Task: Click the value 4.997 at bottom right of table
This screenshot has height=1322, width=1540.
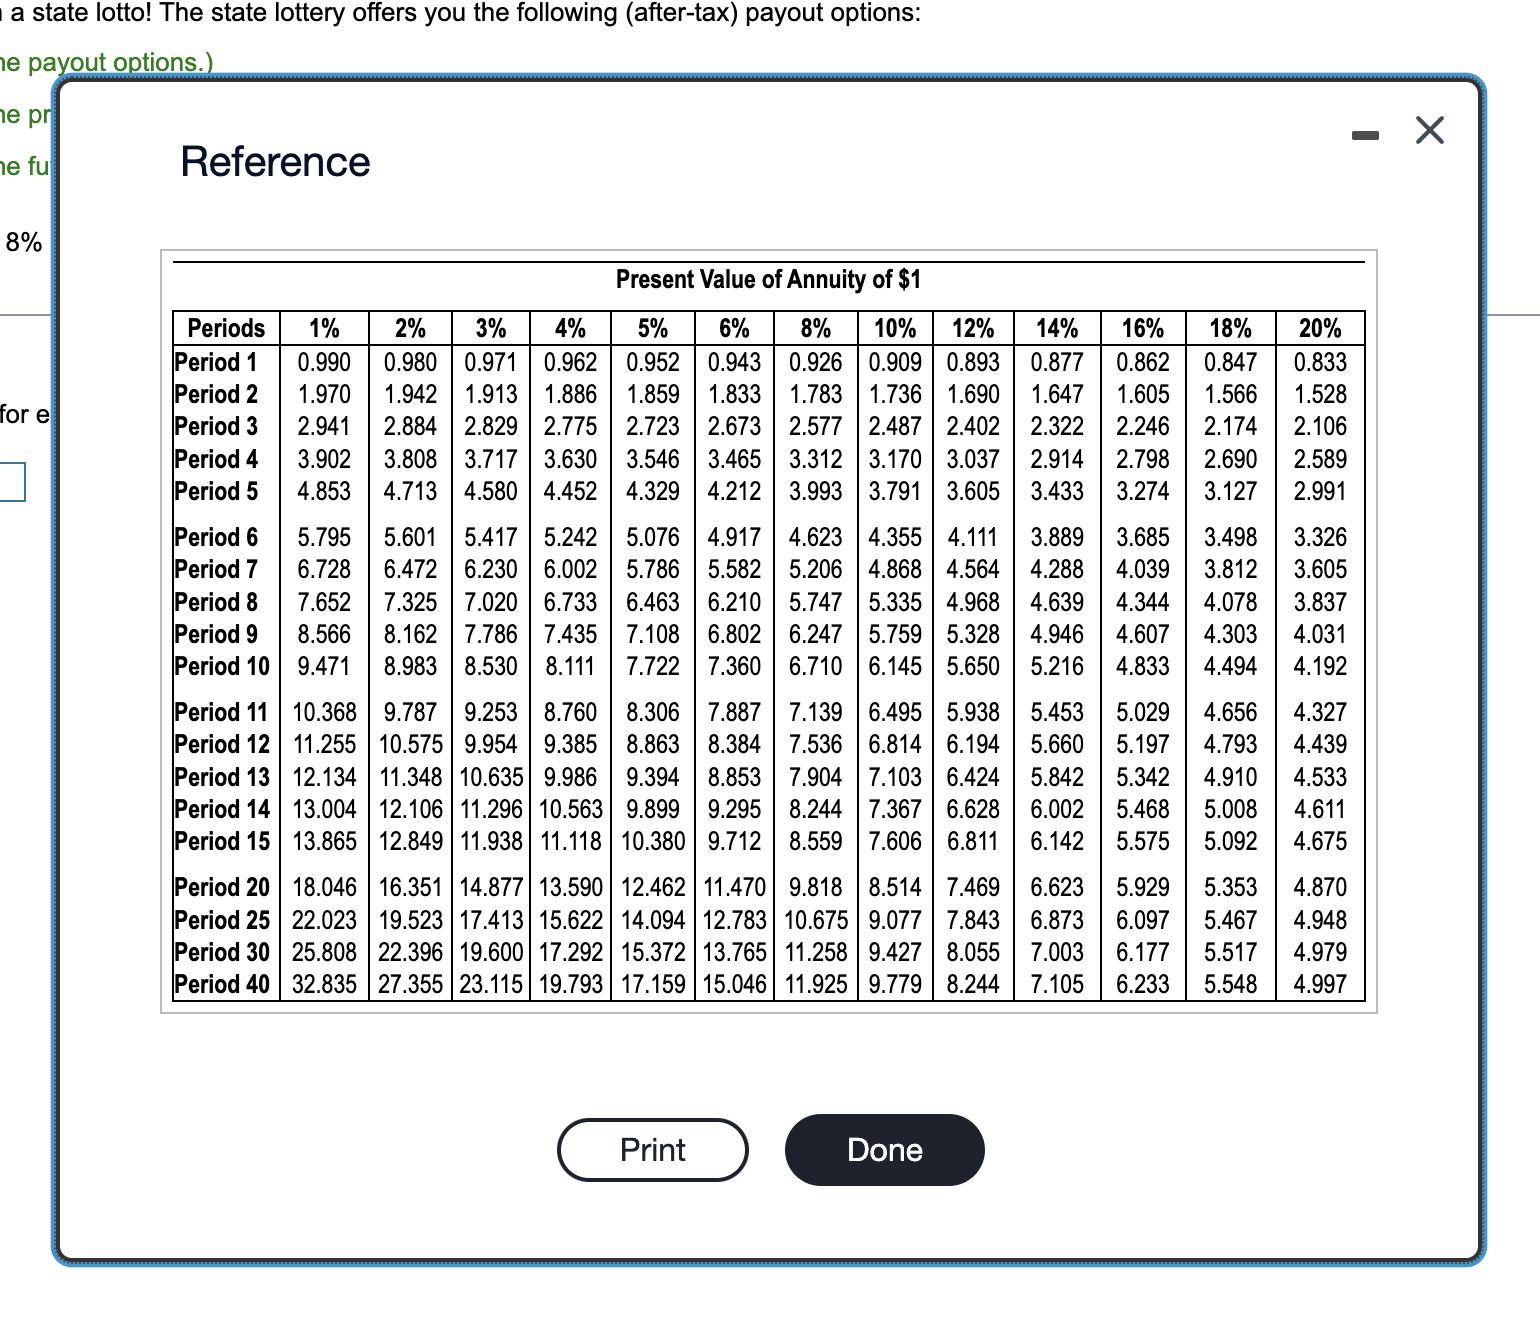Action: click(1322, 984)
